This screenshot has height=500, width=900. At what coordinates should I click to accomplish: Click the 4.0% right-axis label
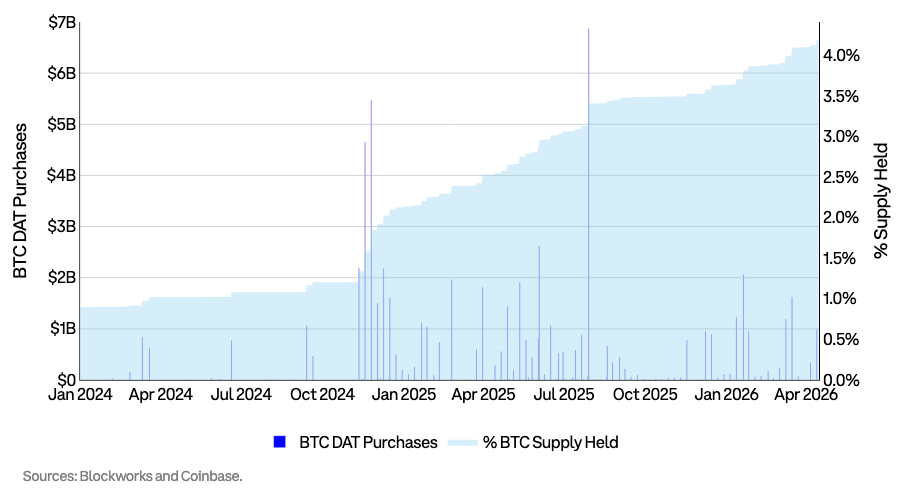841,56
